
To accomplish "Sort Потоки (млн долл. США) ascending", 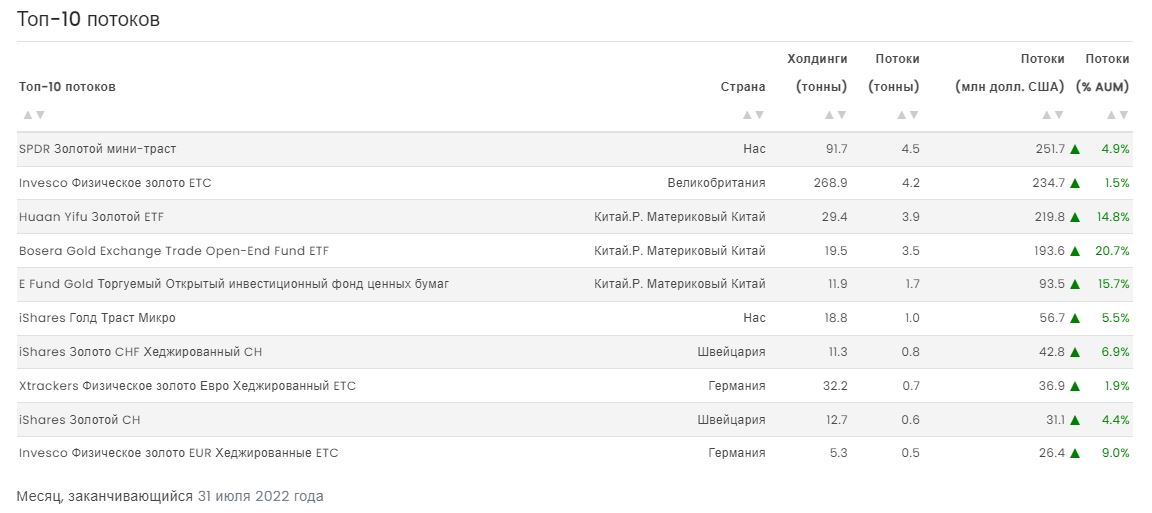I will click(x=1047, y=115).
